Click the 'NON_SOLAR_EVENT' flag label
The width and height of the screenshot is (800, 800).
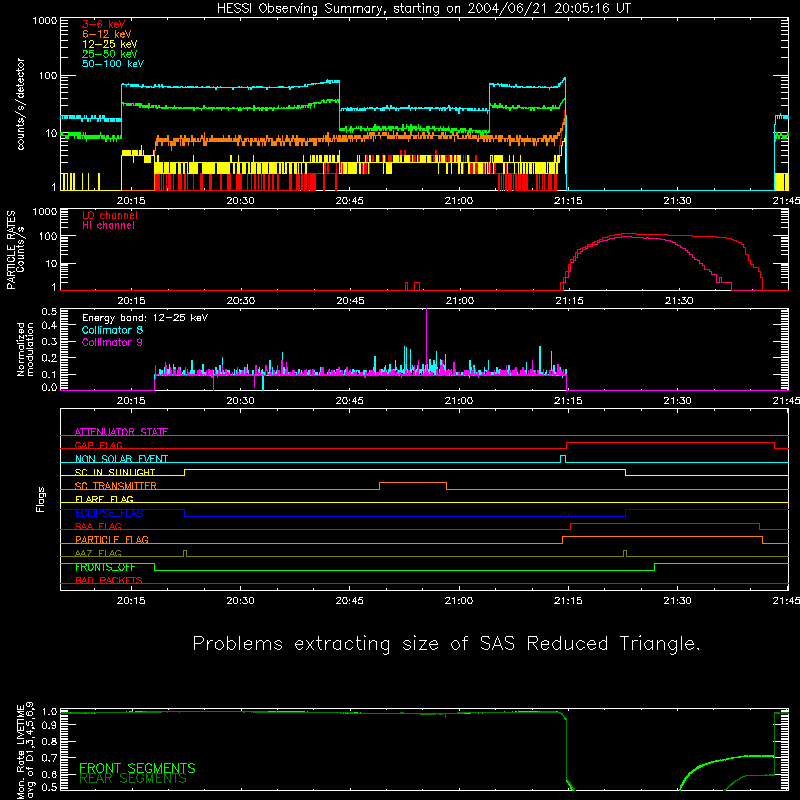(x=121, y=459)
